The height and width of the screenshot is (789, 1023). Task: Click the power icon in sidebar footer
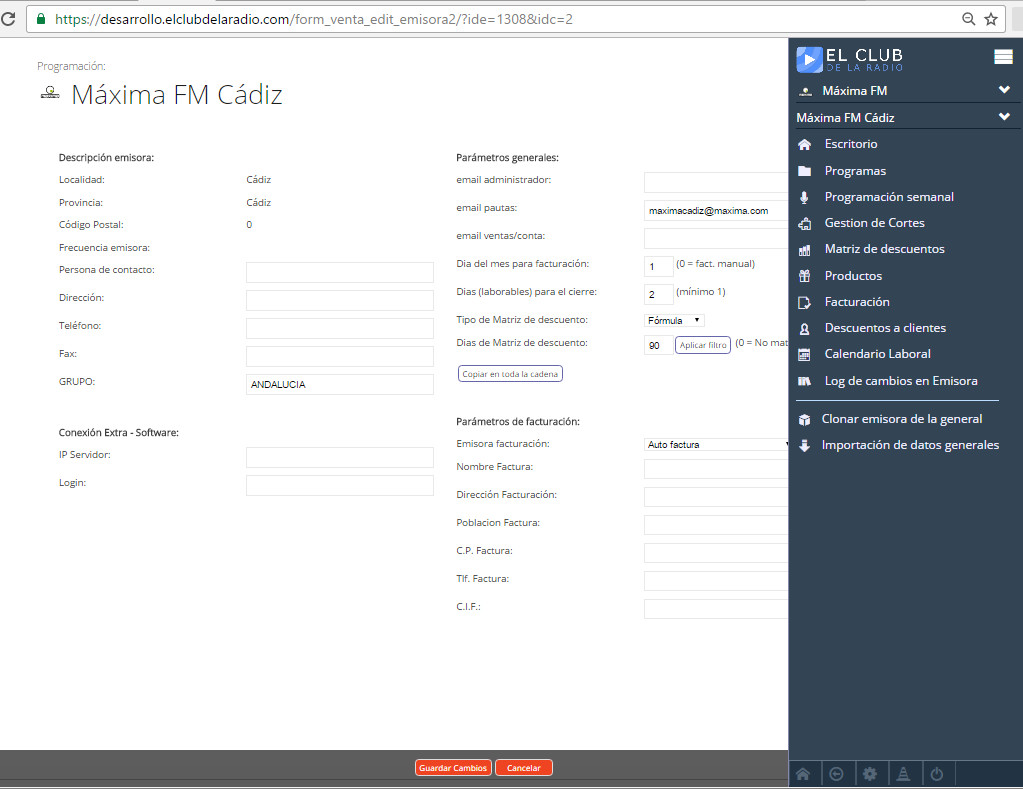pos(936,774)
